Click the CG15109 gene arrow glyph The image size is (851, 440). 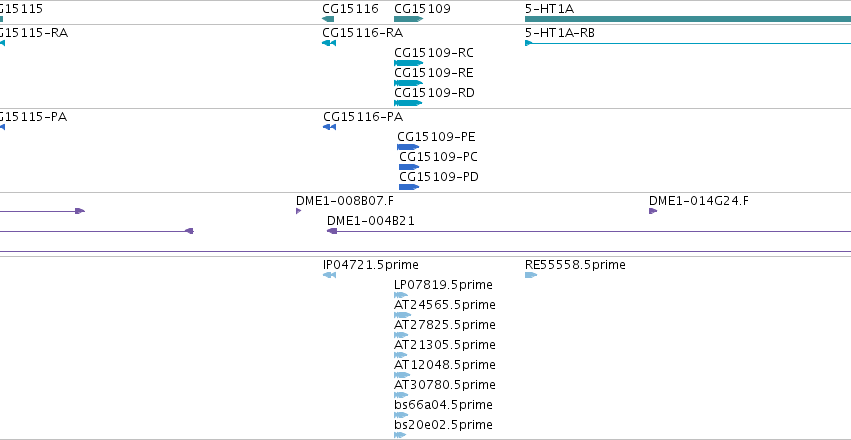pyautogui.click(x=409, y=20)
